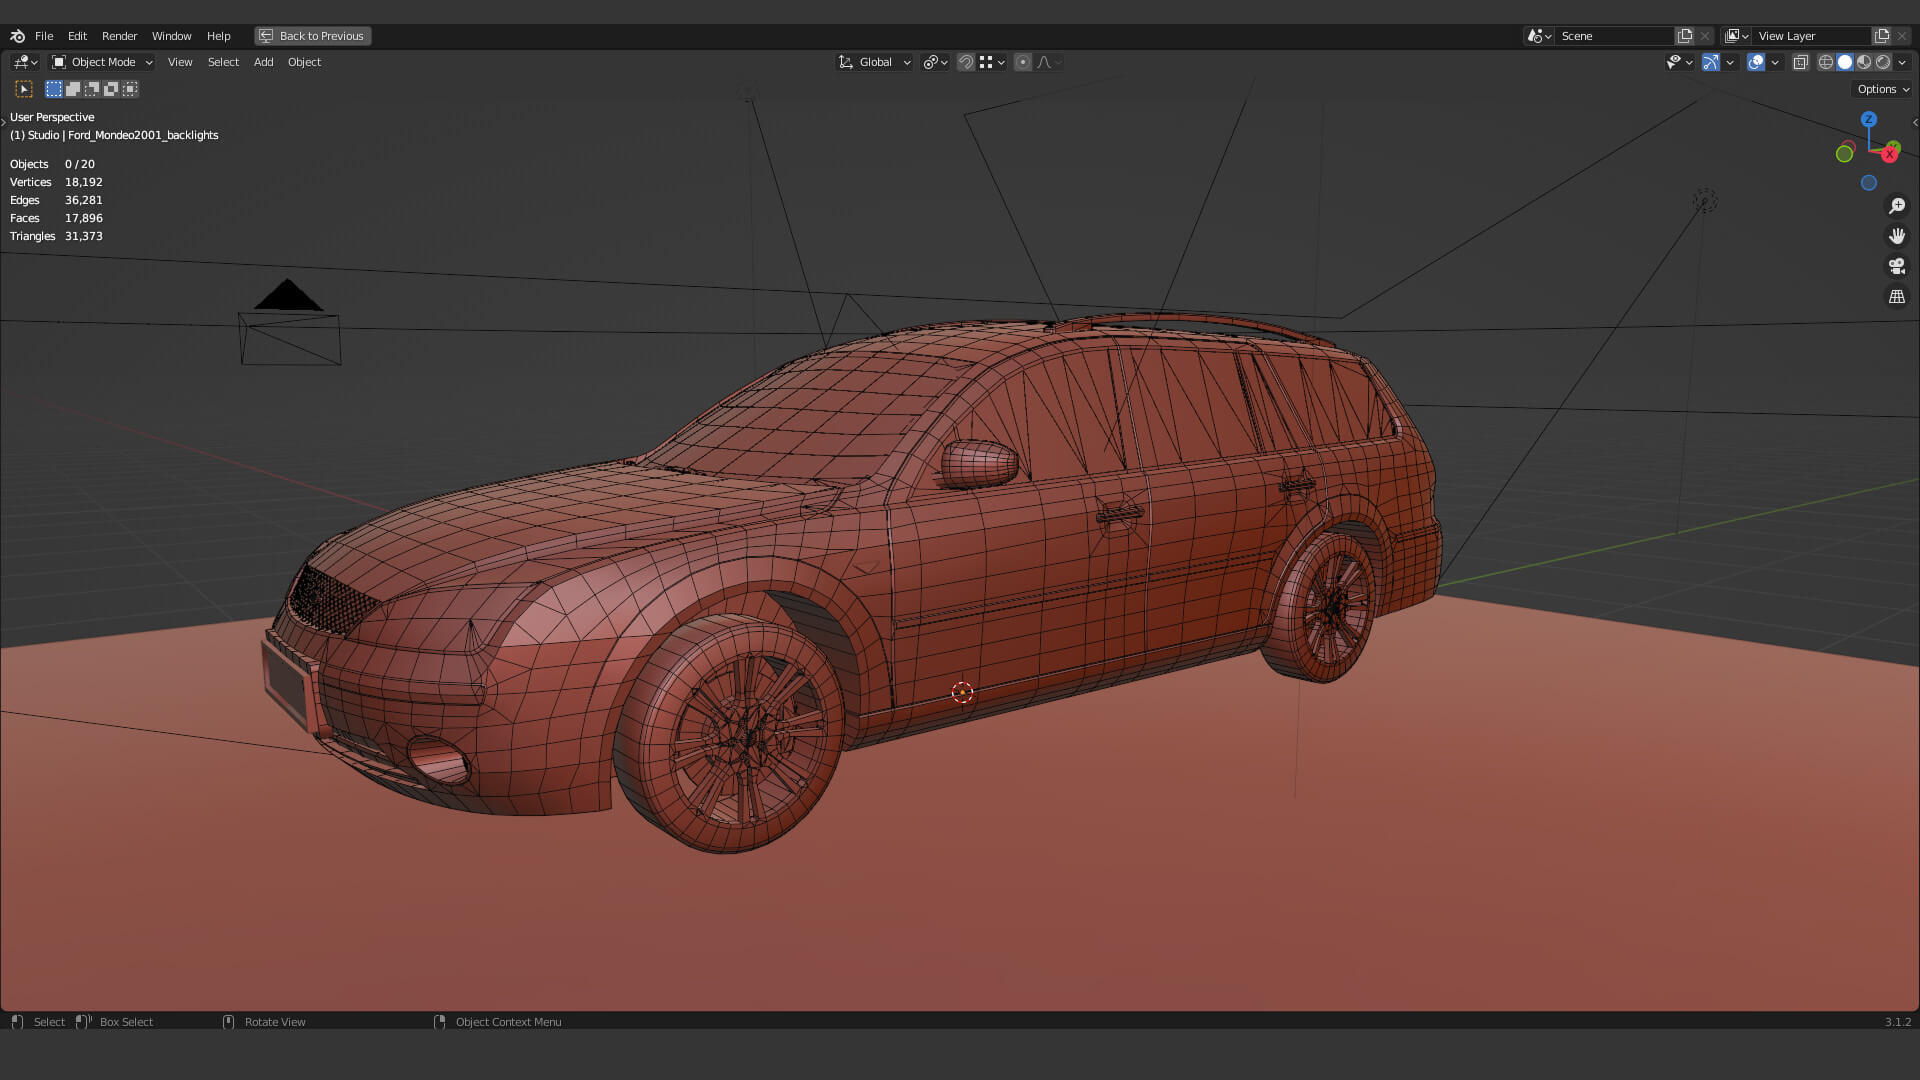Open gizmo options dropdown
Screen dimensions: 1920x1080
point(1730,62)
